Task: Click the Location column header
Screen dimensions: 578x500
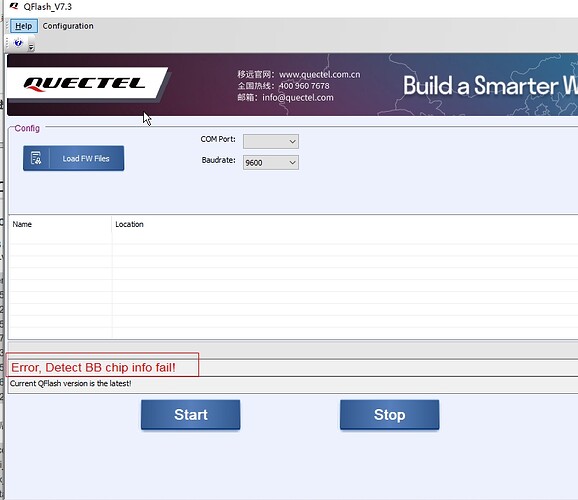Action: tap(129, 224)
